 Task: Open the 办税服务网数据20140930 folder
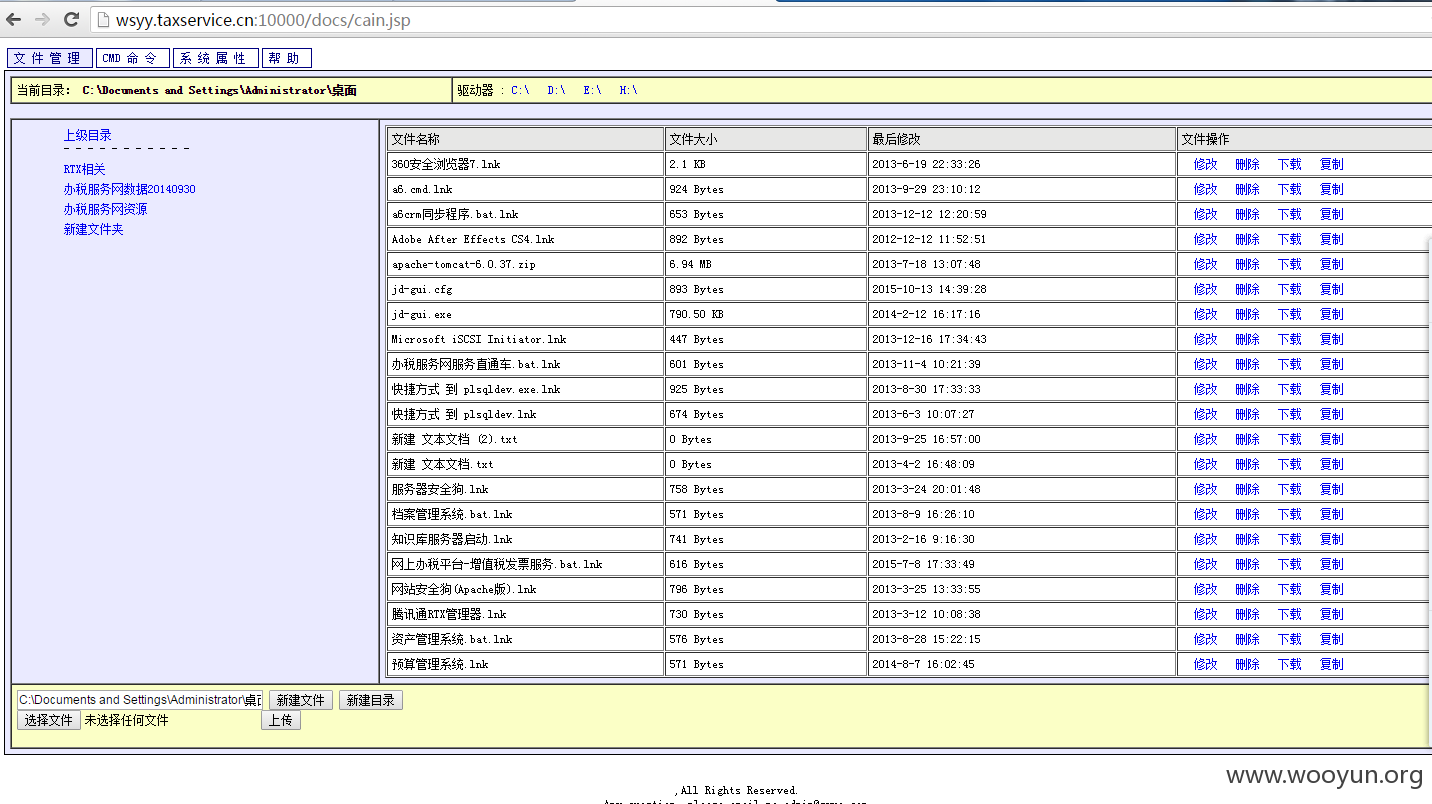tap(130, 189)
